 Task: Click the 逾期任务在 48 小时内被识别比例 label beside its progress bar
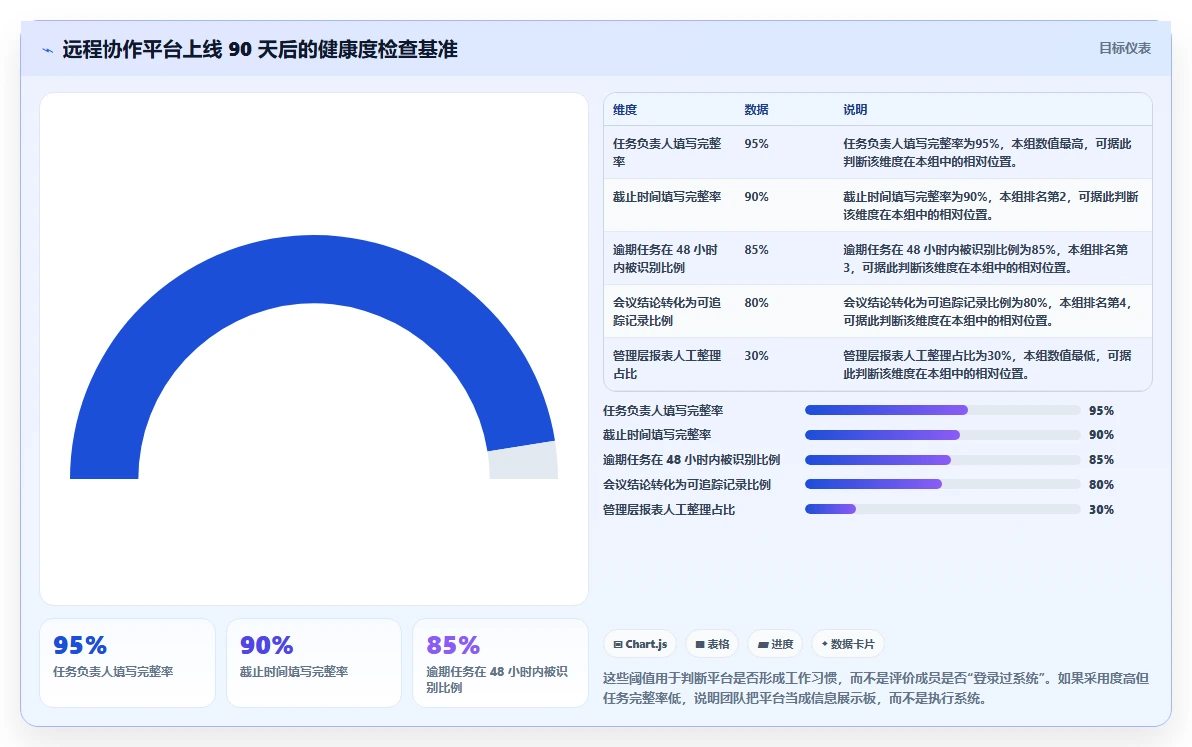(x=692, y=460)
